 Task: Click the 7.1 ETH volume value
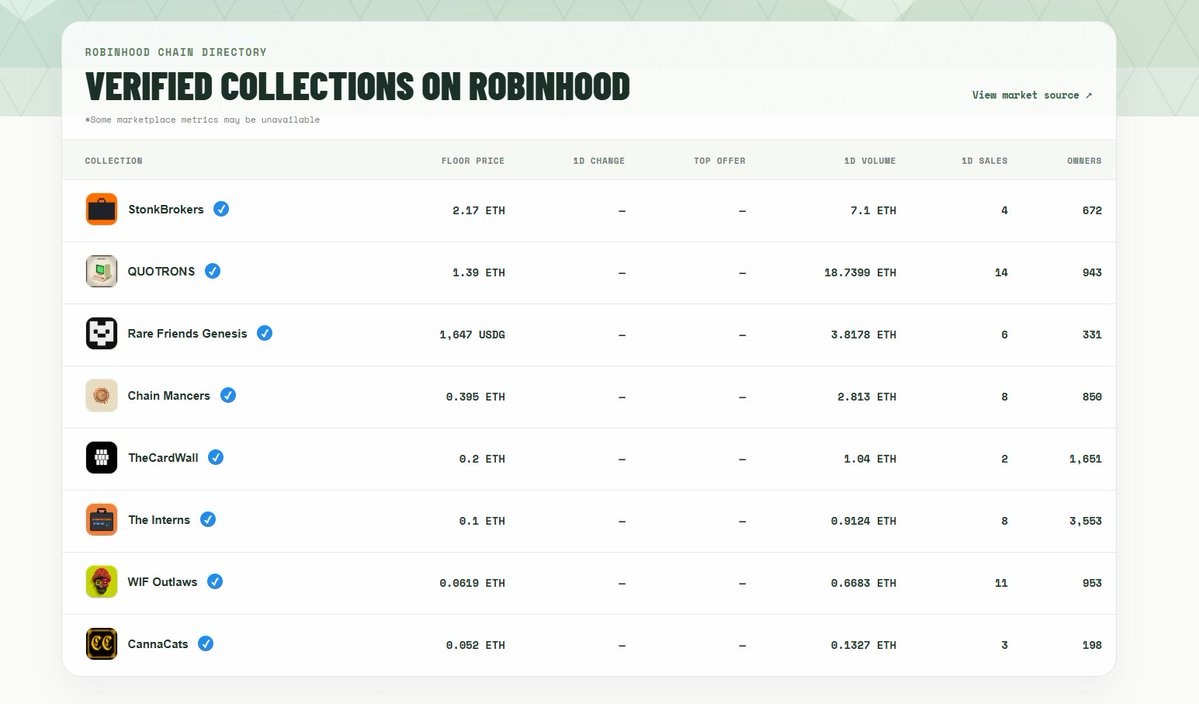click(873, 210)
